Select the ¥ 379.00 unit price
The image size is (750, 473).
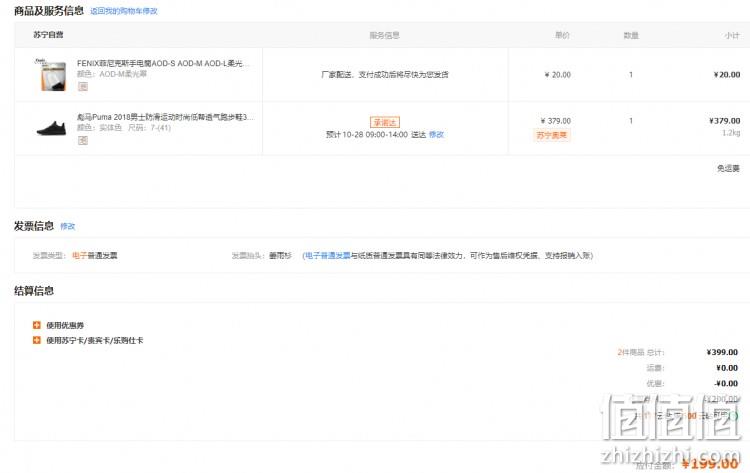tap(556, 121)
